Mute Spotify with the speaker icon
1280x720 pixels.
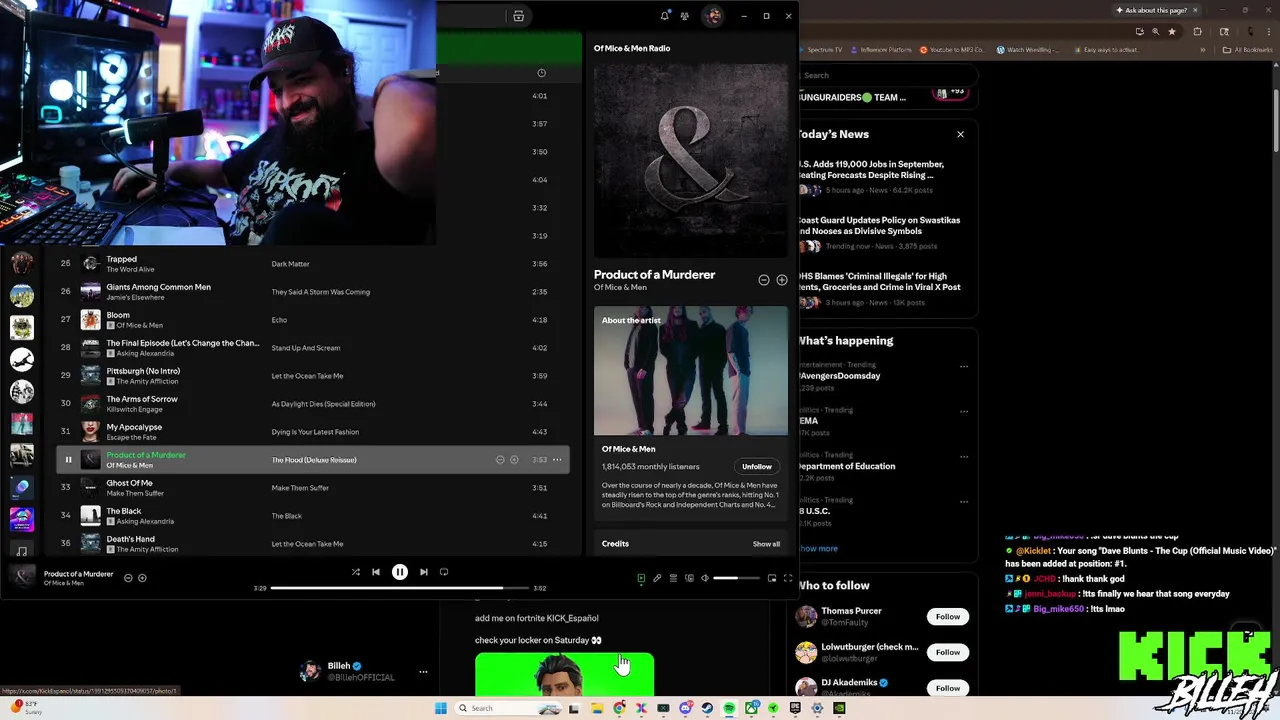(705, 578)
